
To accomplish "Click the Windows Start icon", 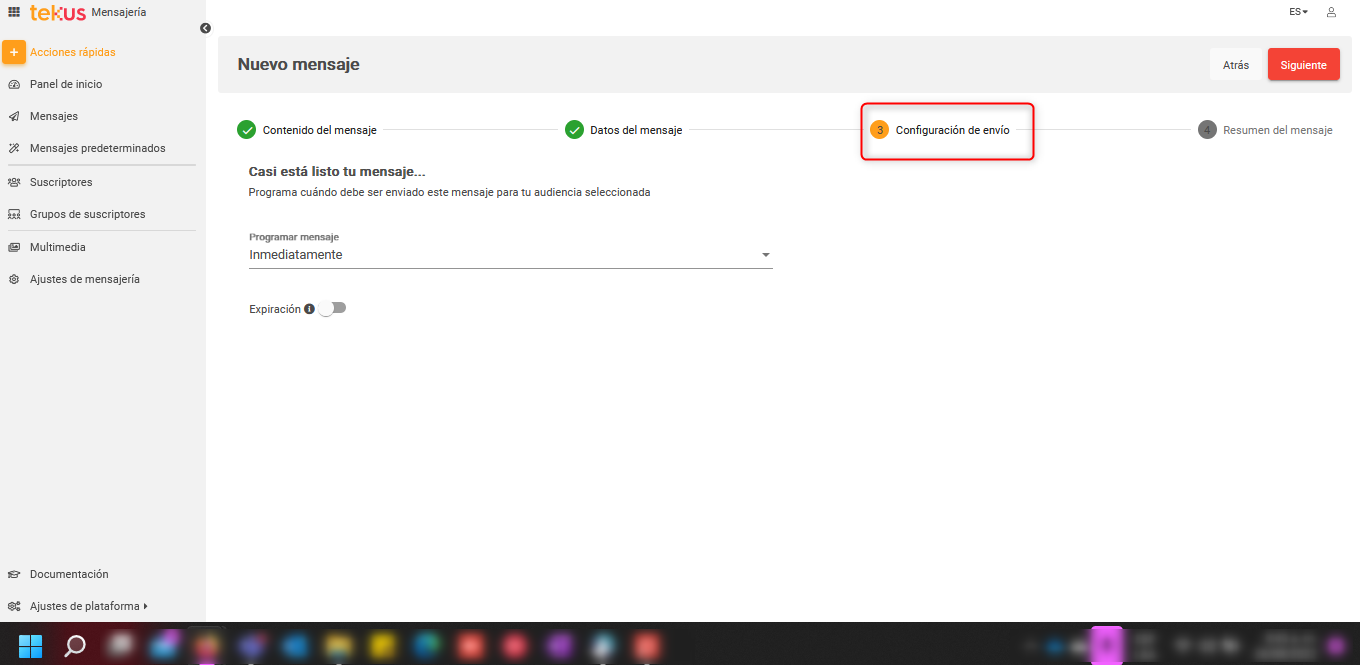I will 30,645.
